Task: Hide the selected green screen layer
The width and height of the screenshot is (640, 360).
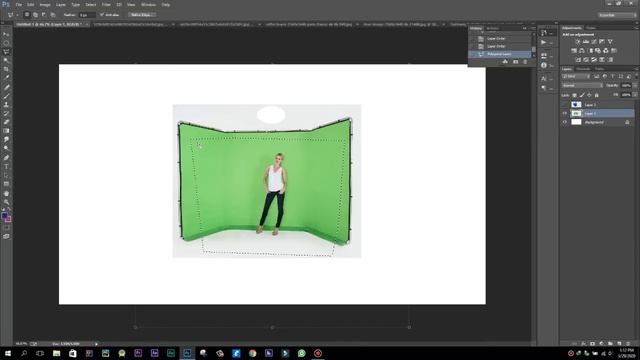Action: (x=565, y=113)
